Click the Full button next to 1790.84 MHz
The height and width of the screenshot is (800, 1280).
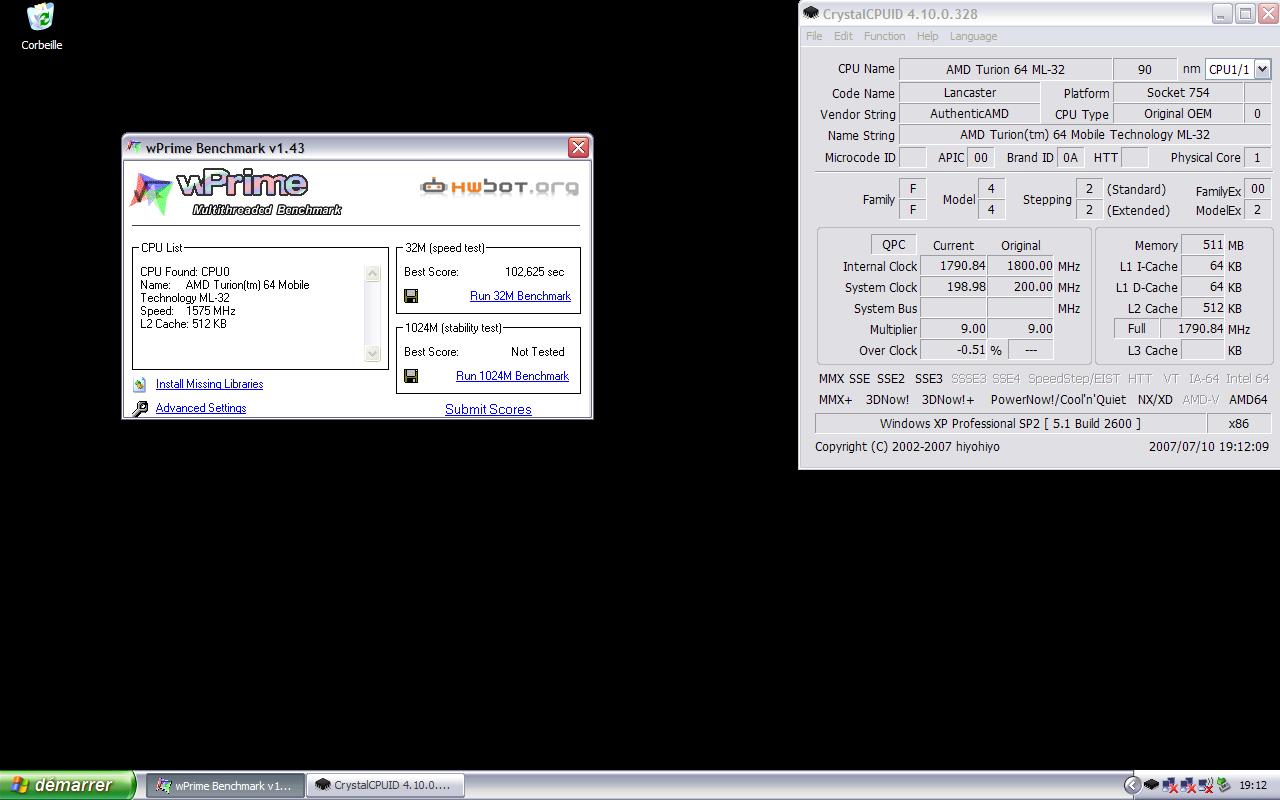pos(1136,329)
